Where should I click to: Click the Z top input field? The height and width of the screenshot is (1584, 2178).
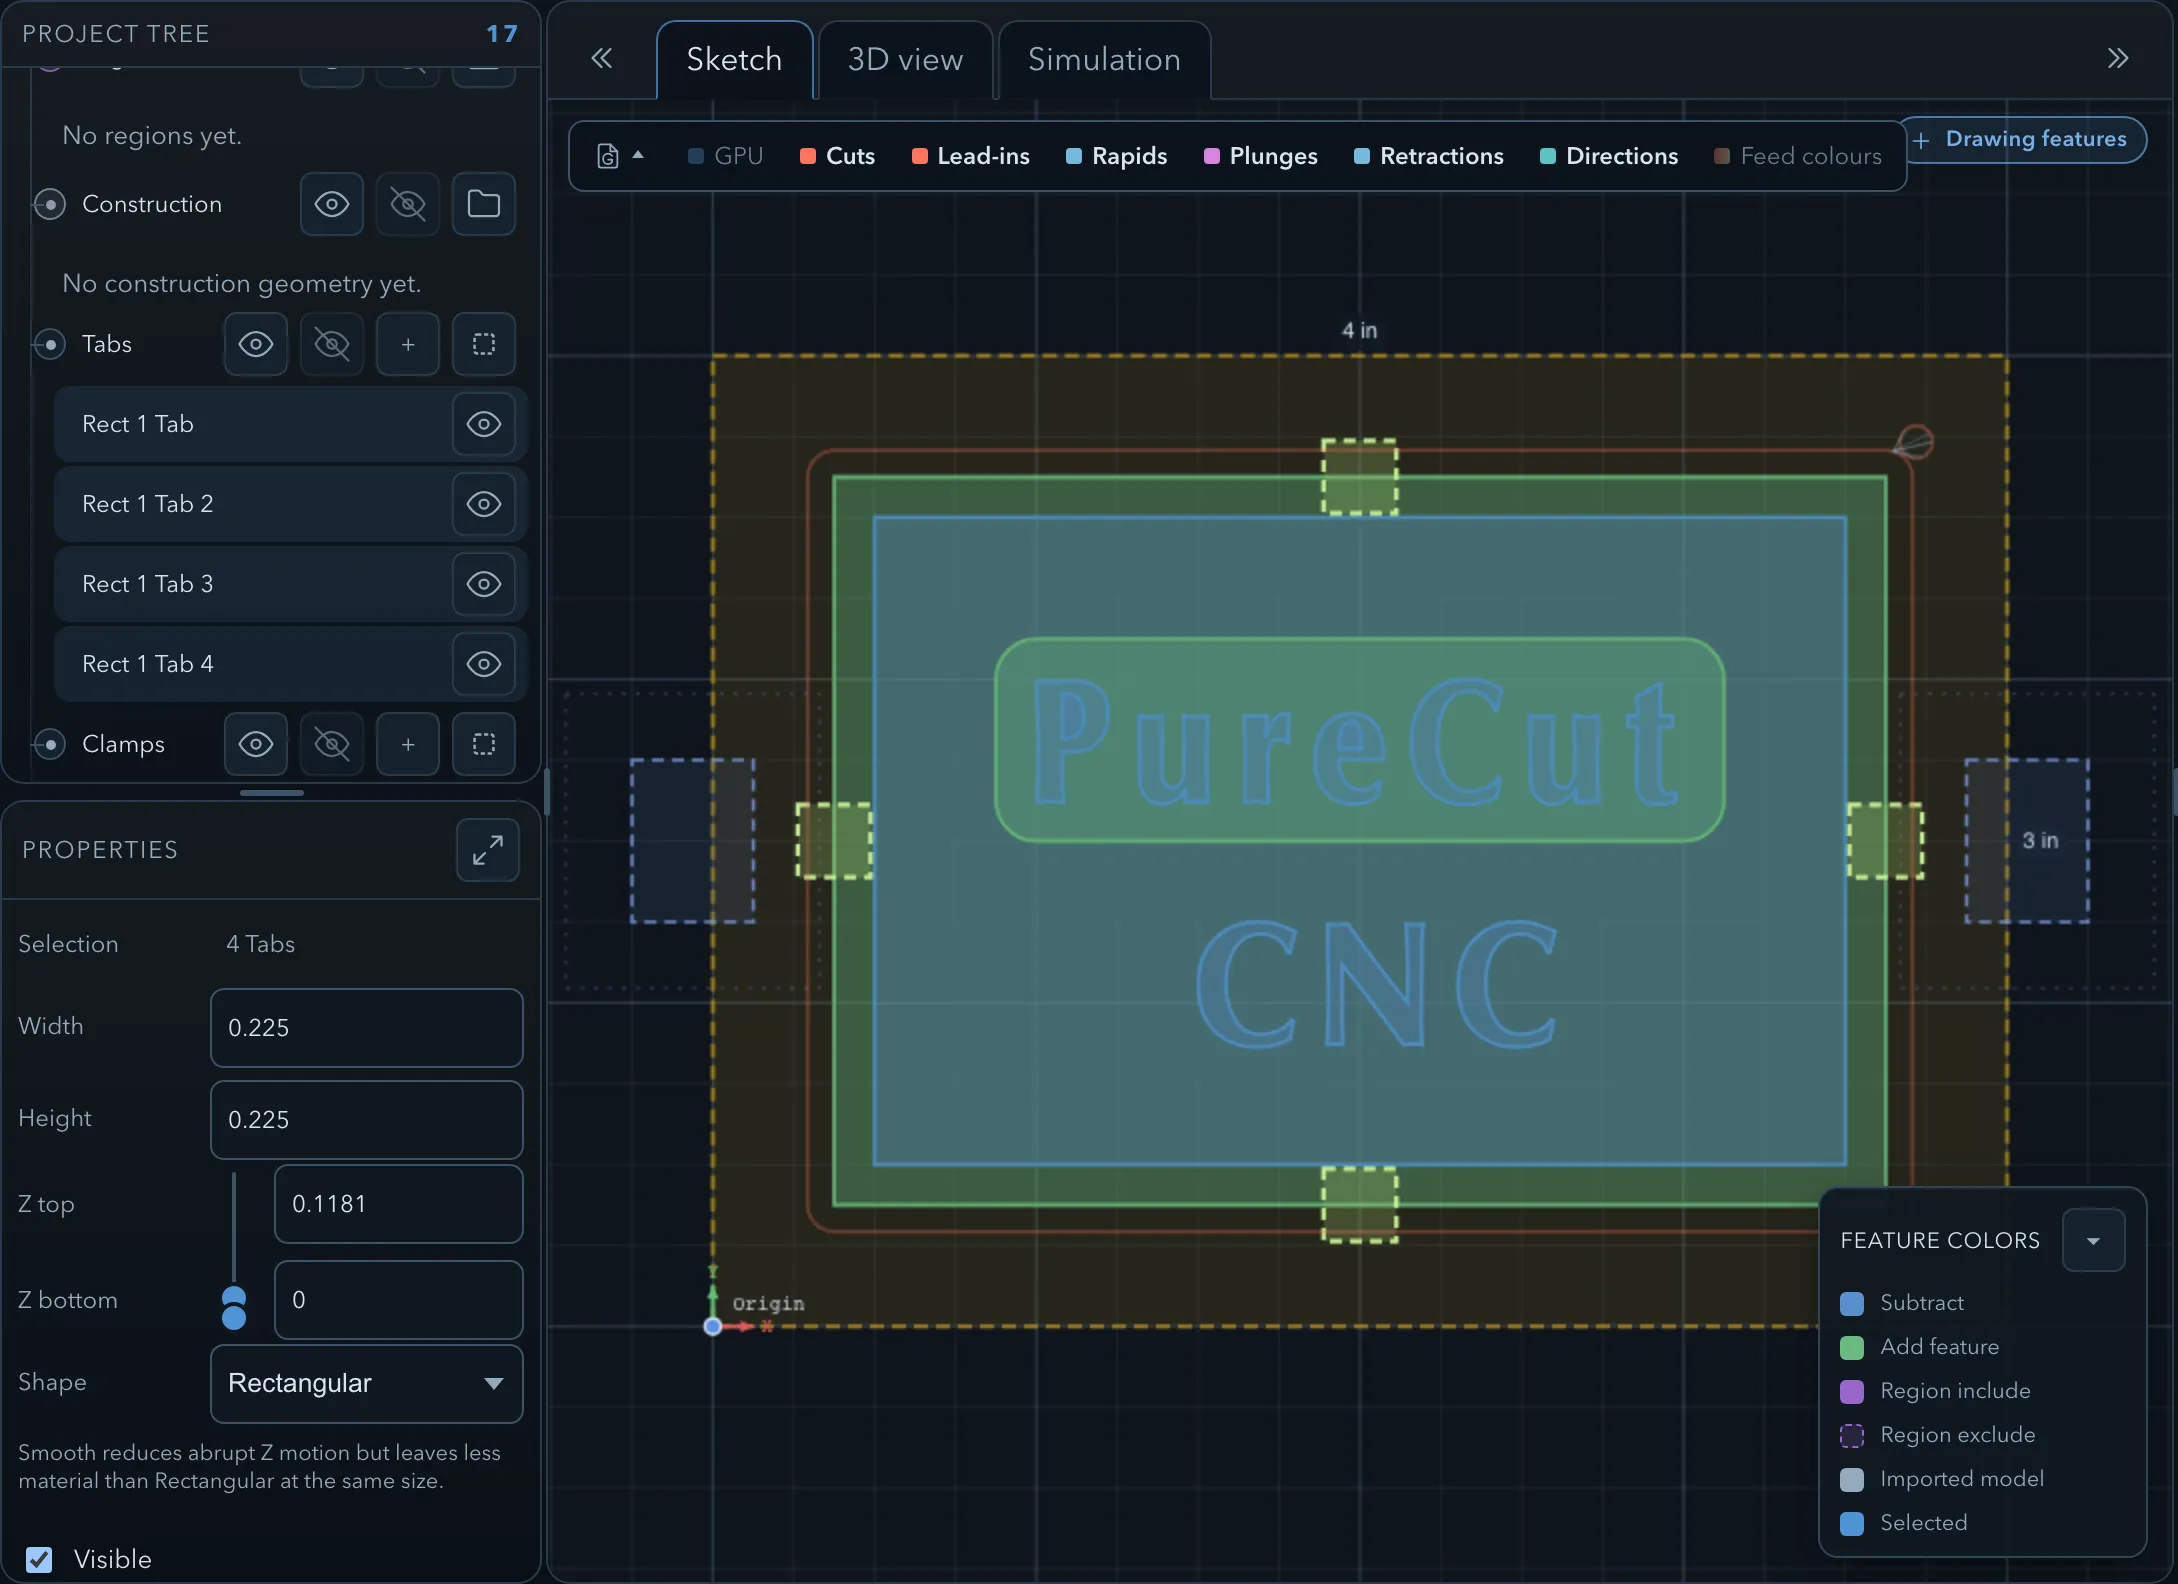tap(399, 1204)
